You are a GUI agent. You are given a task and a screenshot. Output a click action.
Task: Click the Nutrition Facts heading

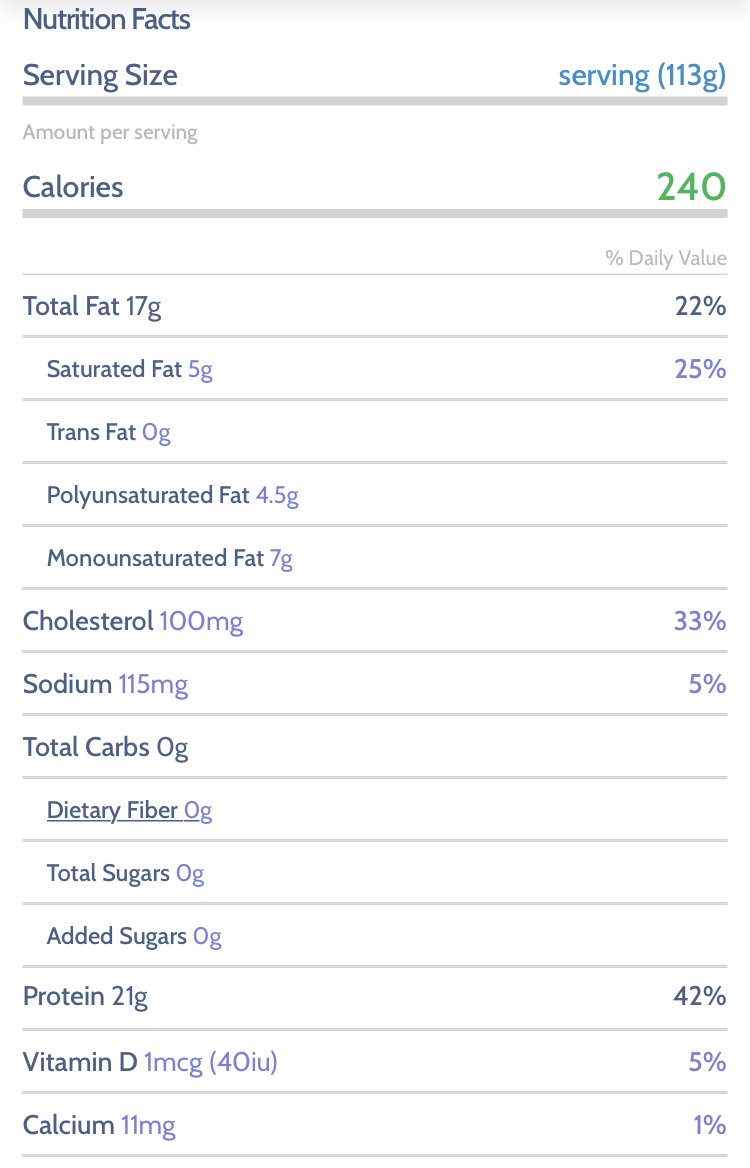tap(107, 19)
